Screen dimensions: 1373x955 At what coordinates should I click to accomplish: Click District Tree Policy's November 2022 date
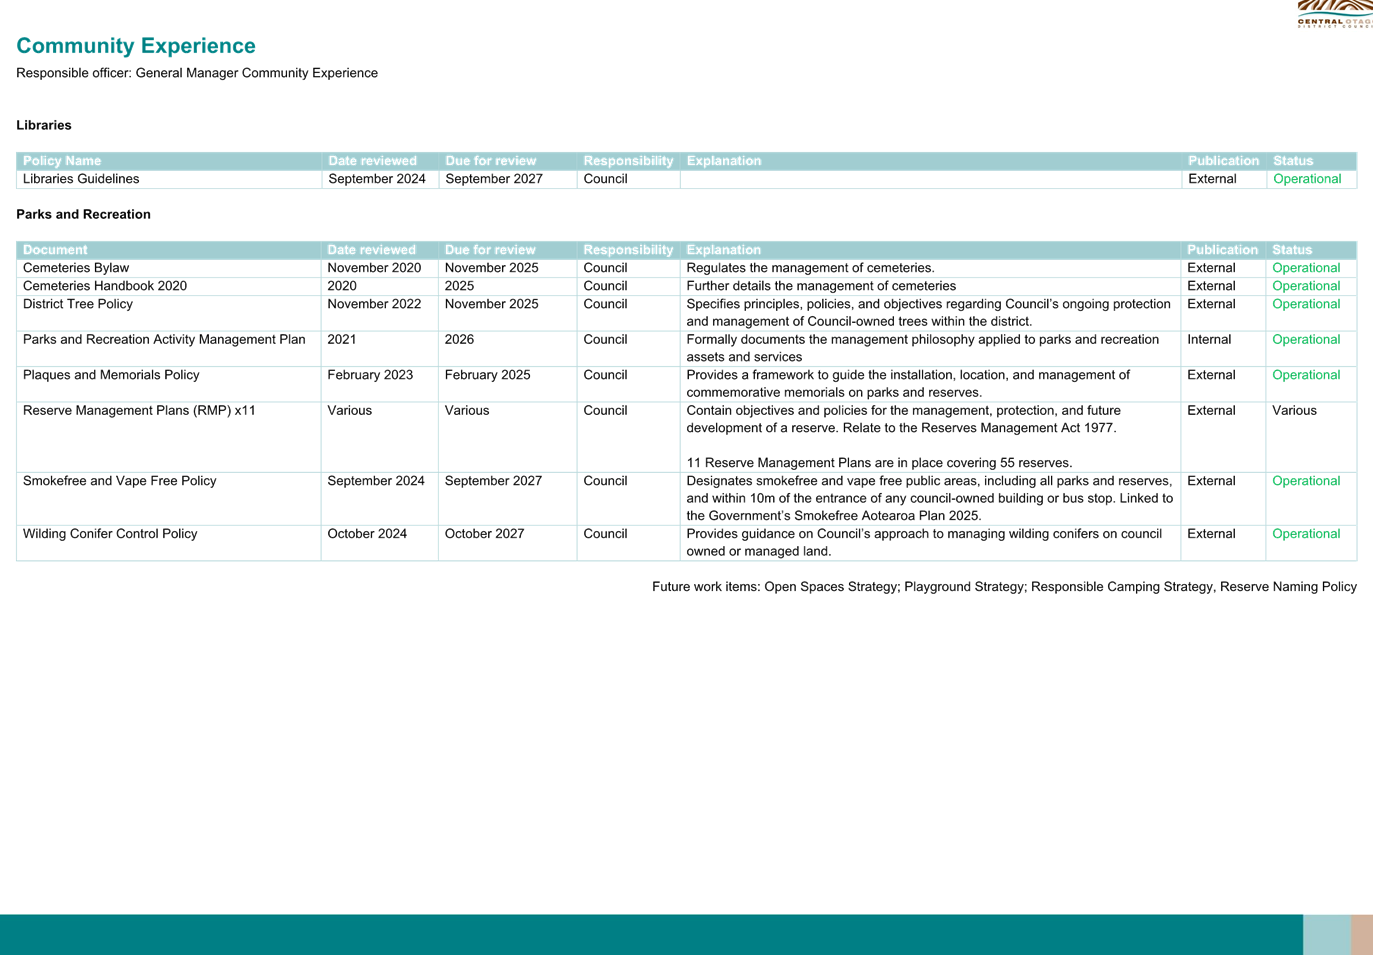coord(374,304)
